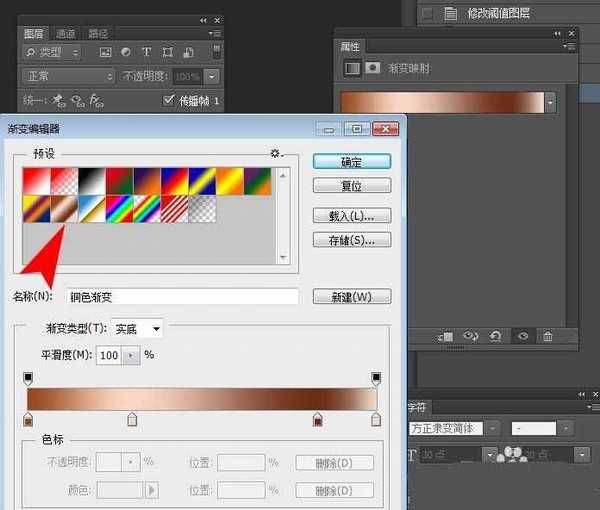Open the gradient picker dropdown arrow
Screen dimensions: 600x510
(x=550, y=102)
